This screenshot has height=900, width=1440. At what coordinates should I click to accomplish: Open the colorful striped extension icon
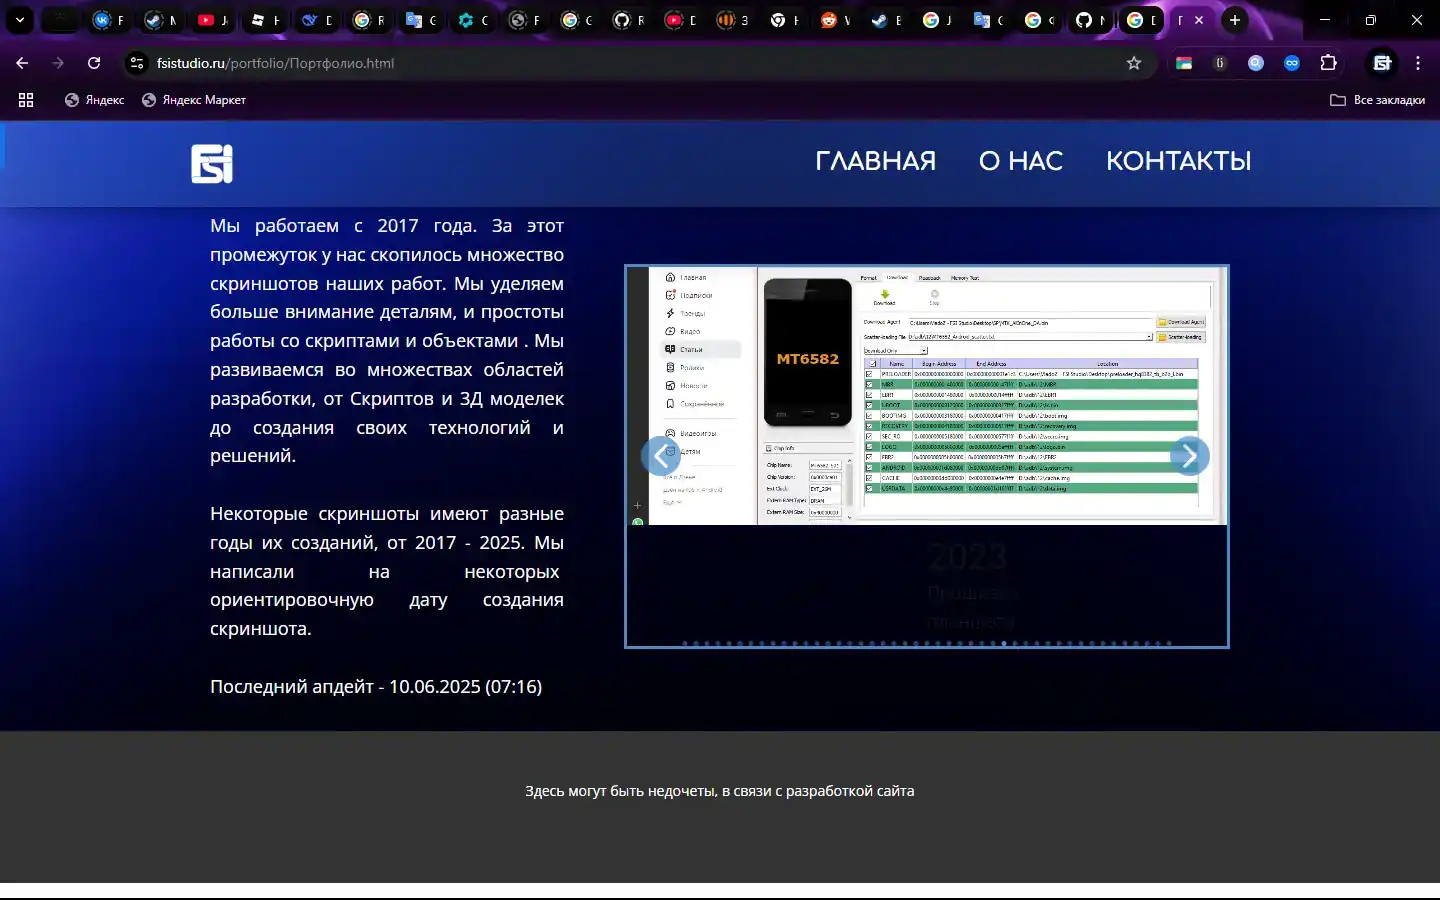1184,63
